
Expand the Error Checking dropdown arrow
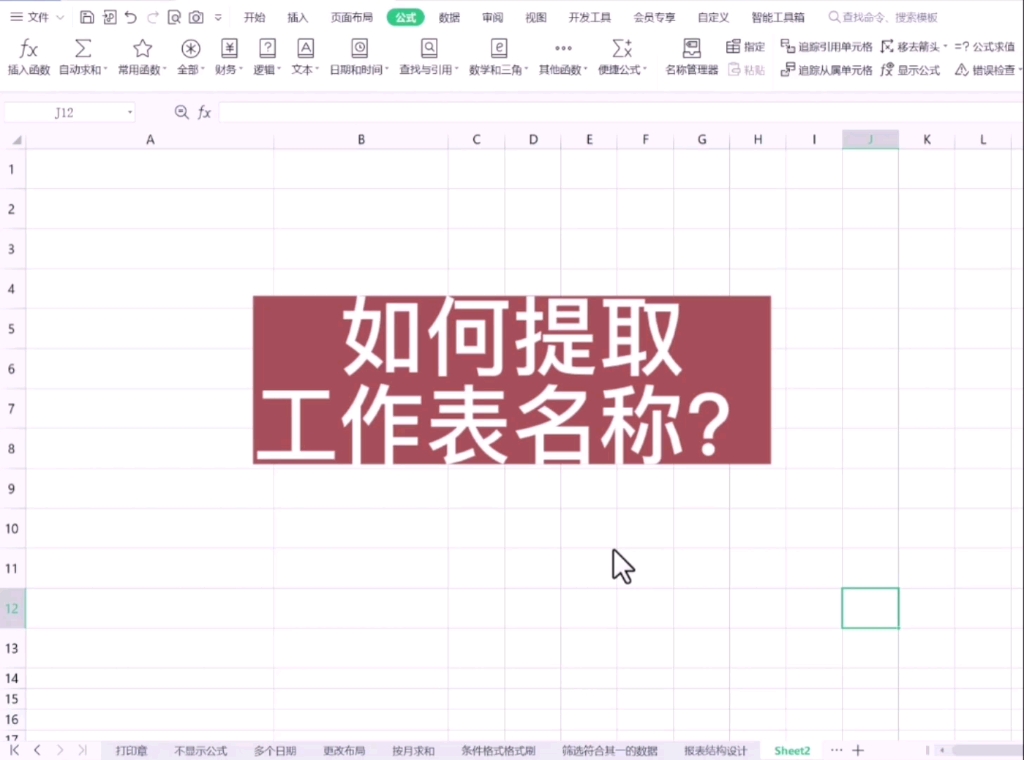point(1019,70)
